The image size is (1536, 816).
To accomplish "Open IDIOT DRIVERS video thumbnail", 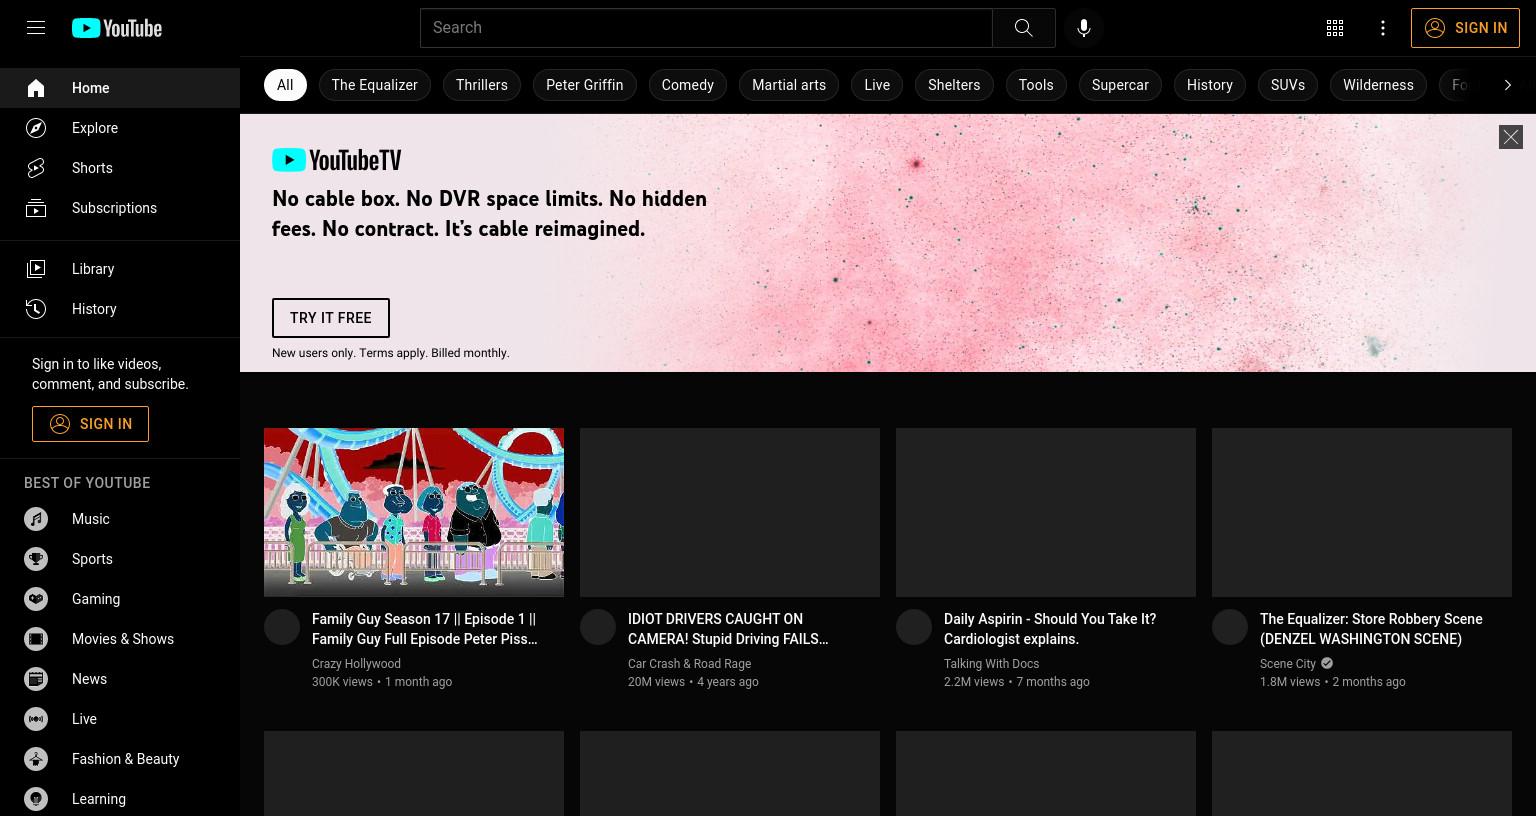I will [730, 512].
